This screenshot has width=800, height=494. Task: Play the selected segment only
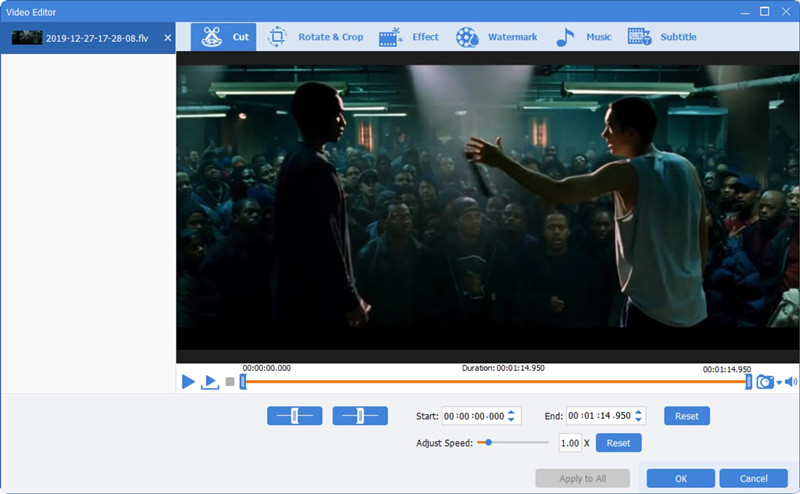tap(210, 382)
